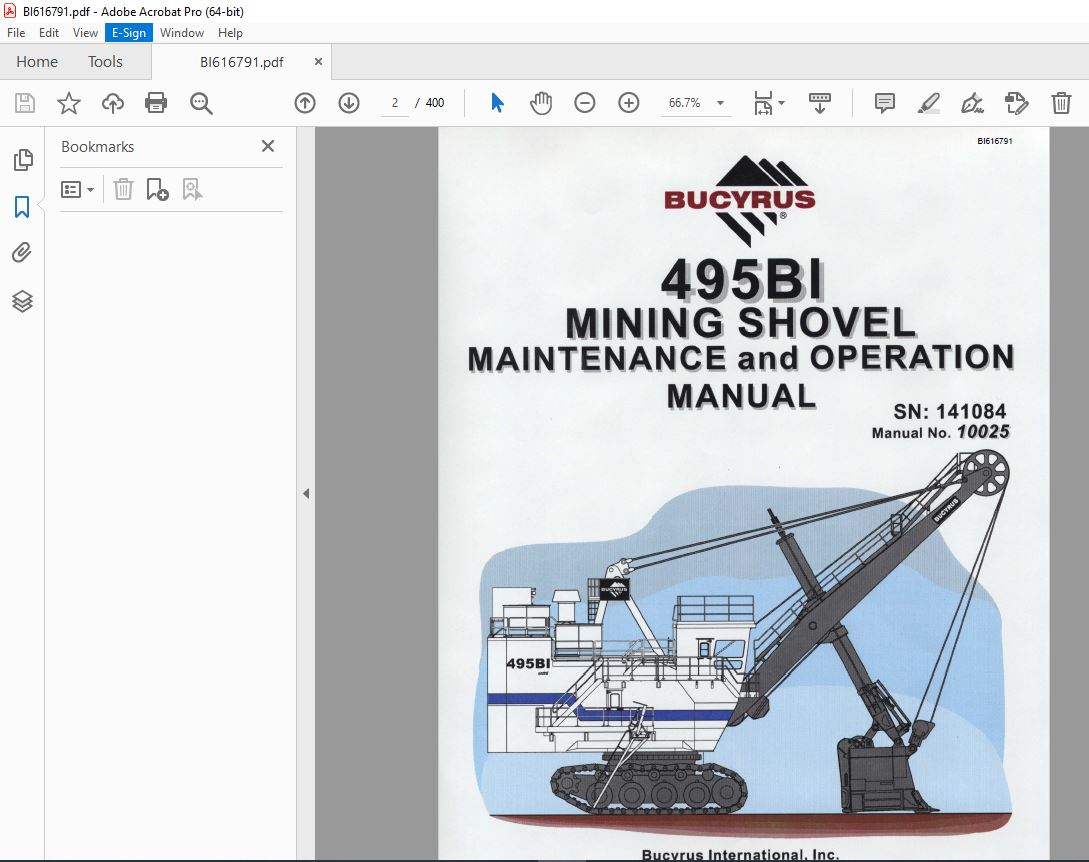1089x862 pixels.
Task: Switch to the Home tab
Action: tap(37, 62)
